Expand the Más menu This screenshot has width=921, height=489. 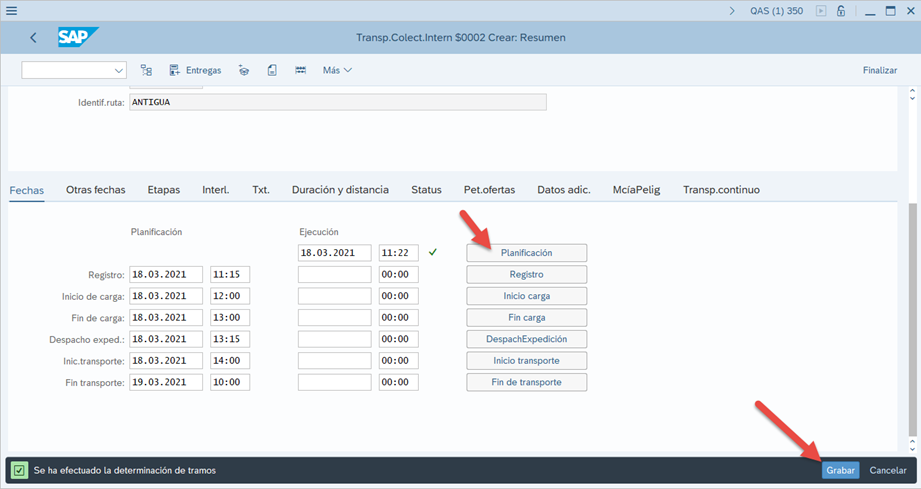tap(337, 70)
